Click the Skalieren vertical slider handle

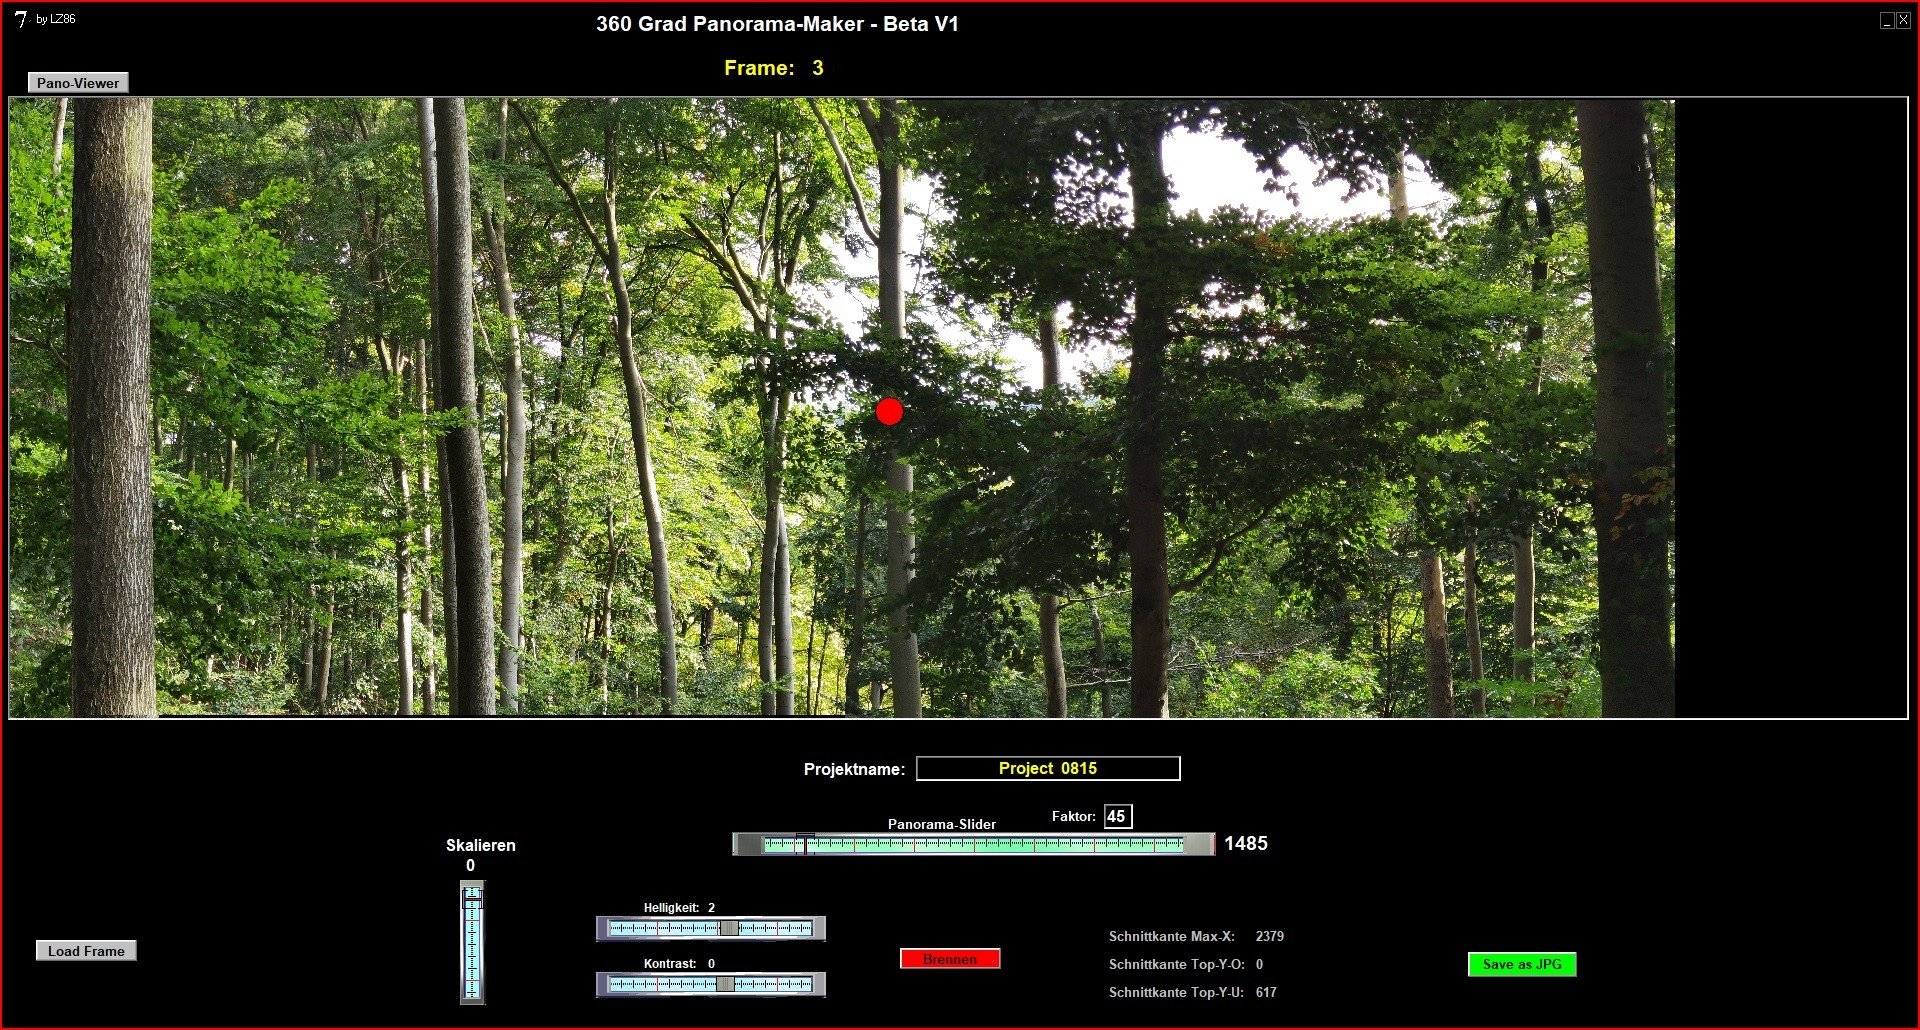click(x=472, y=900)
